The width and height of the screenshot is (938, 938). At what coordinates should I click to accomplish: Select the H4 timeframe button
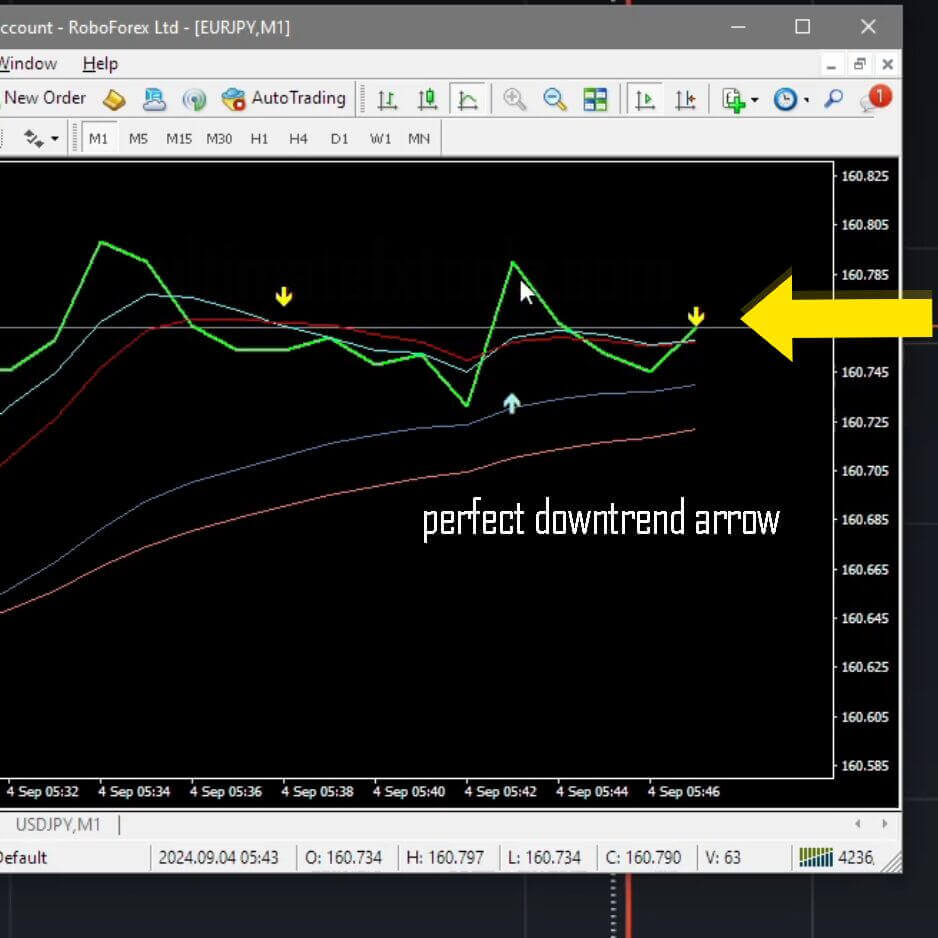[297, 139]
